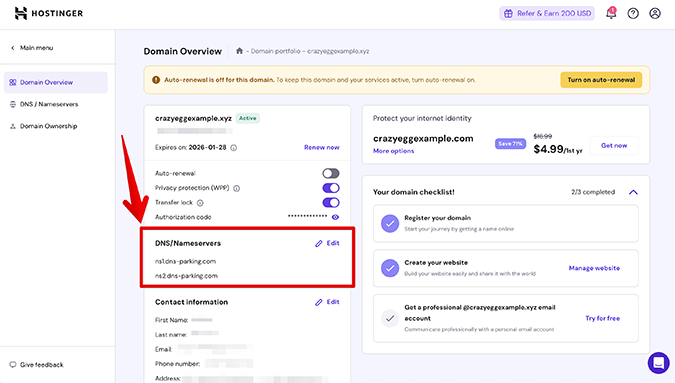The image size is (675, 383).
Task: Click the Give feedback icon
Action: pyautogui.click(x=13, y=364)
